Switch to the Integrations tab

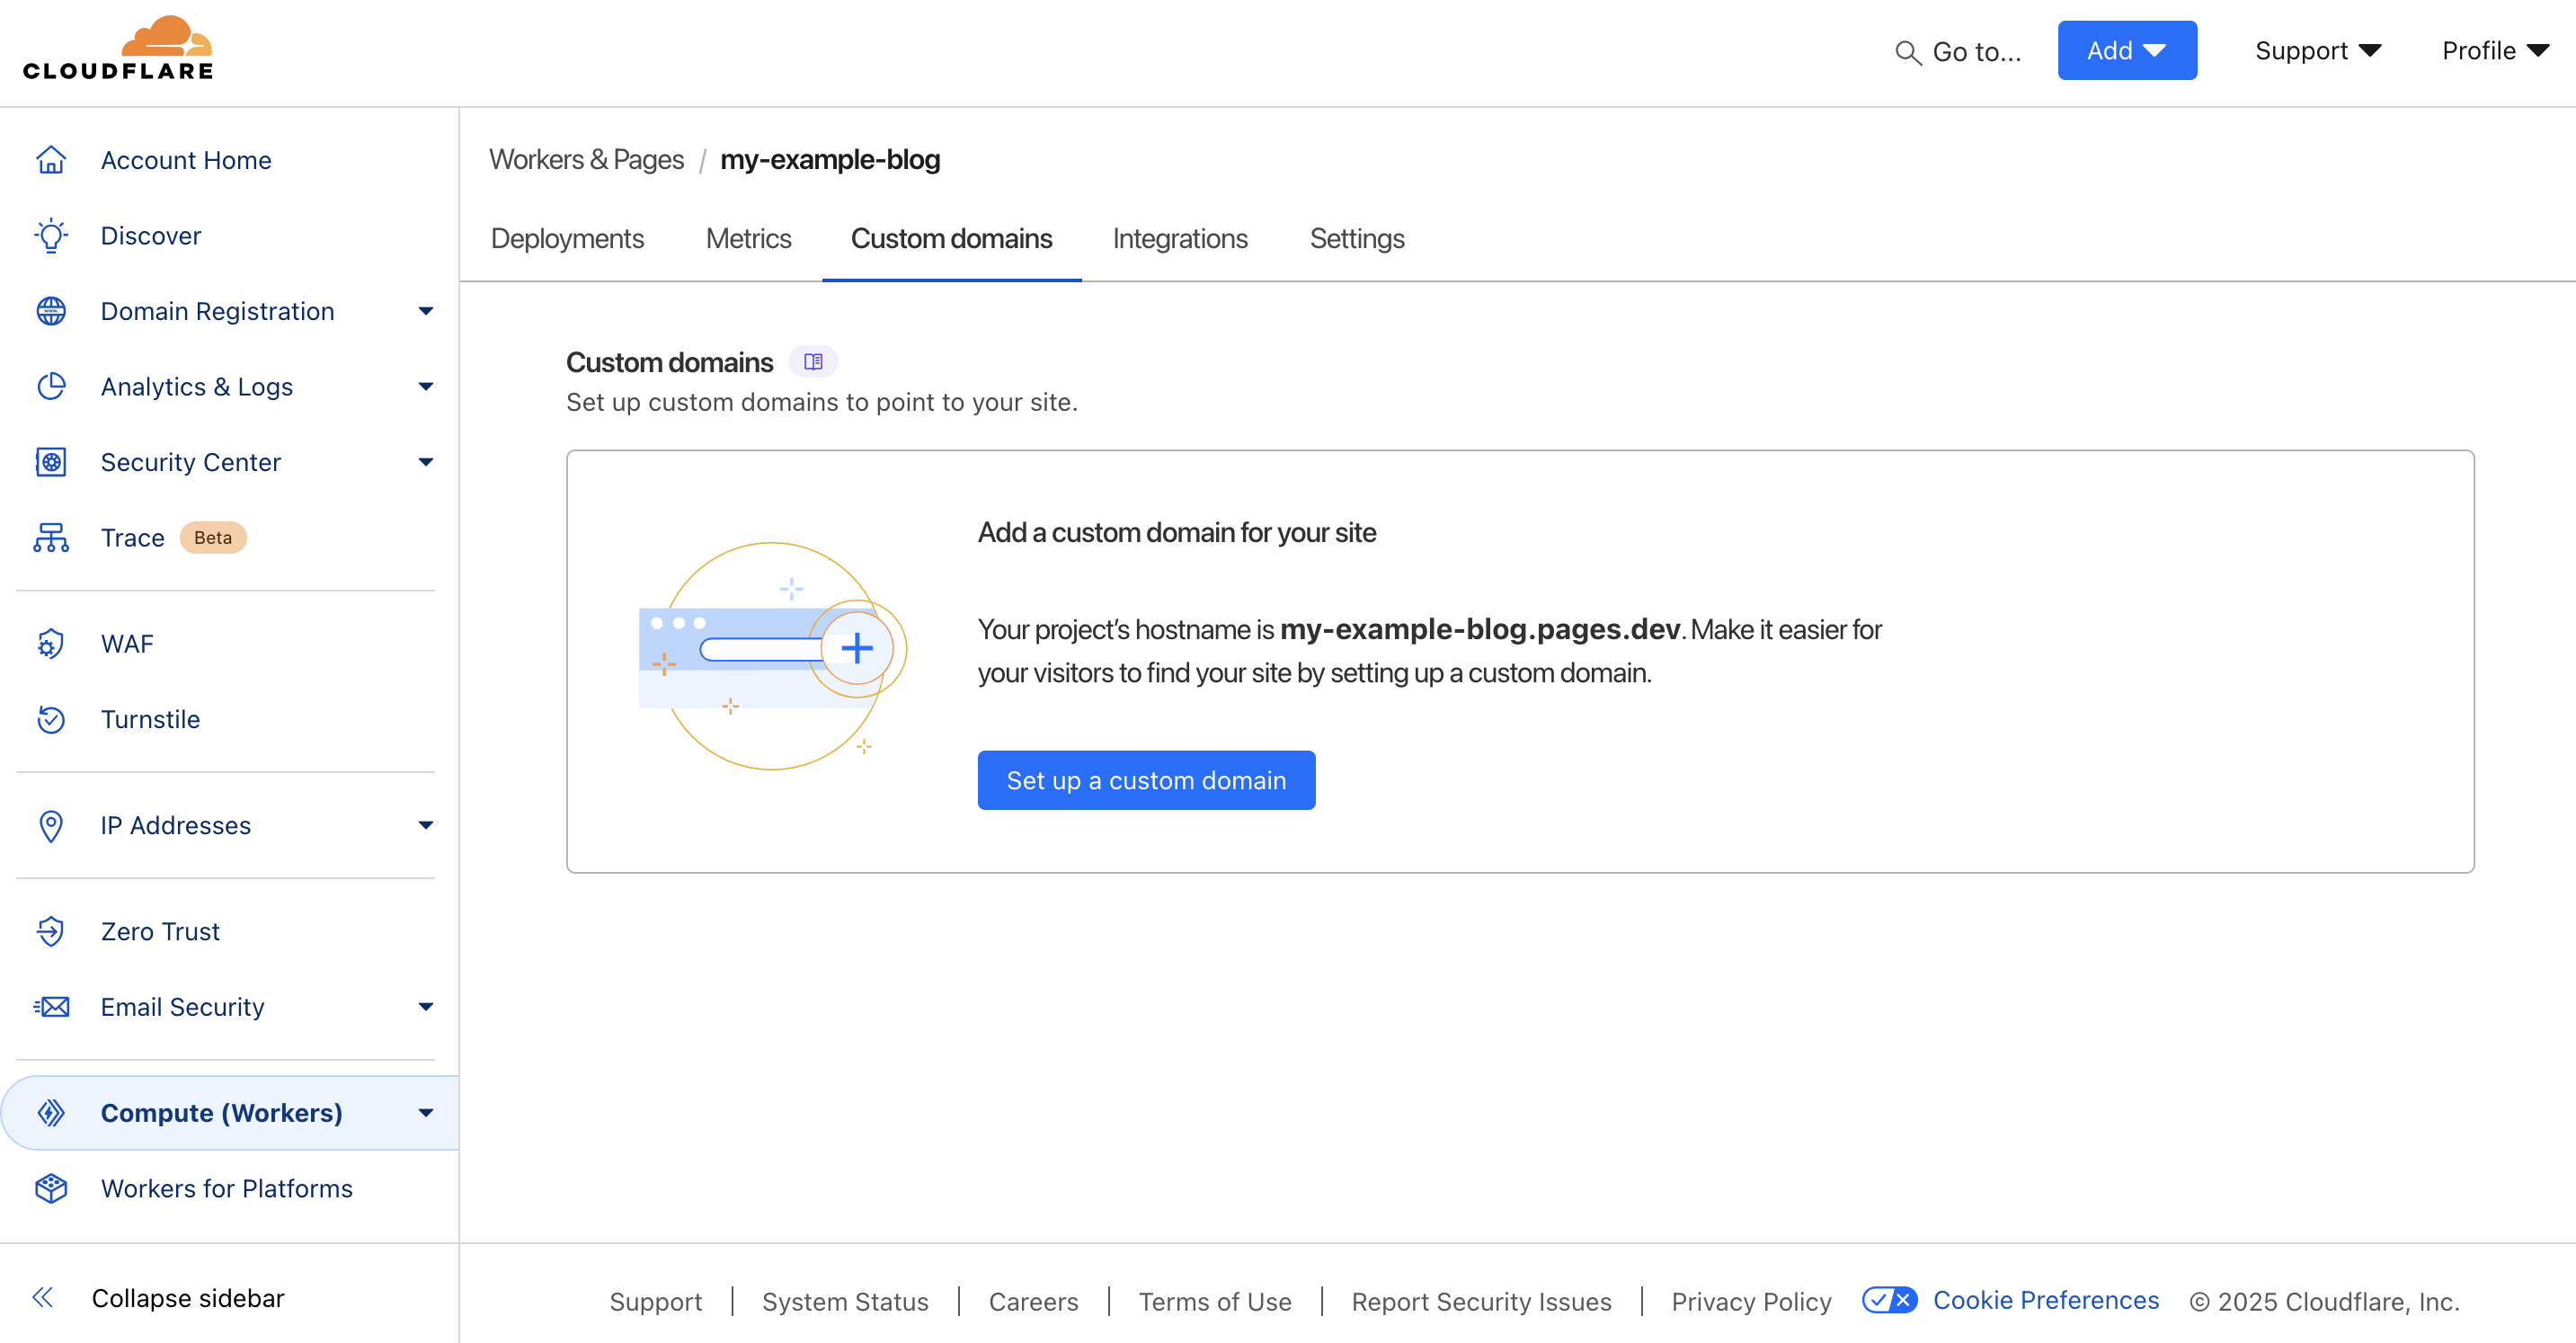[1180, 239]
